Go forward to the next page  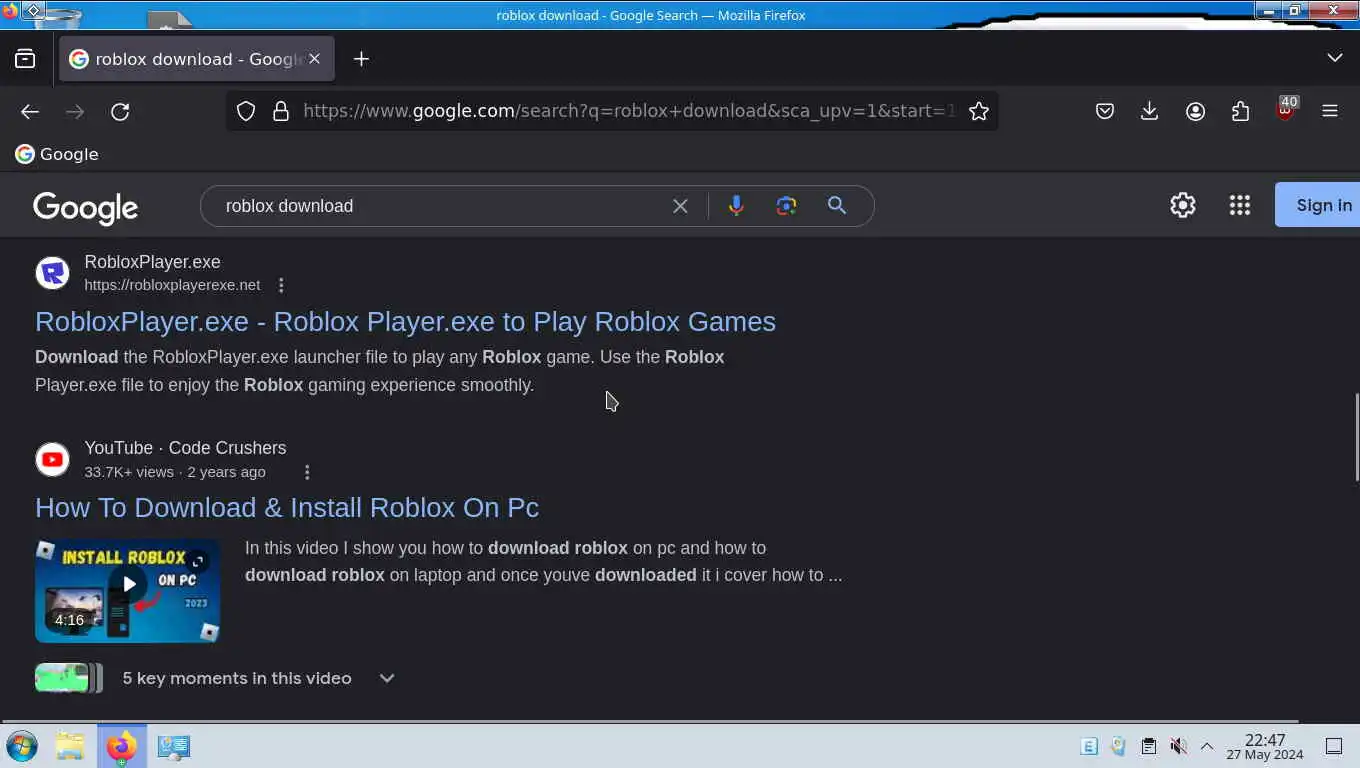(x=75, y=111)
